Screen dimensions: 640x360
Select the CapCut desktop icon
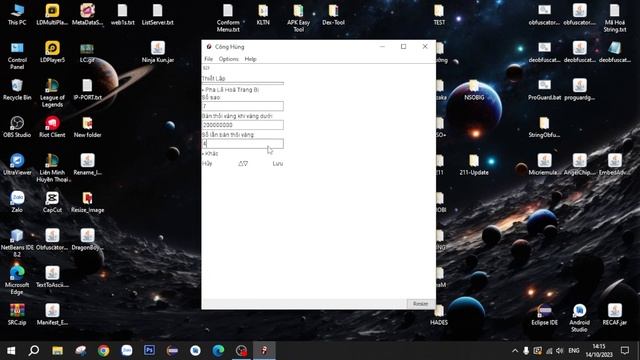coord(52,202)
